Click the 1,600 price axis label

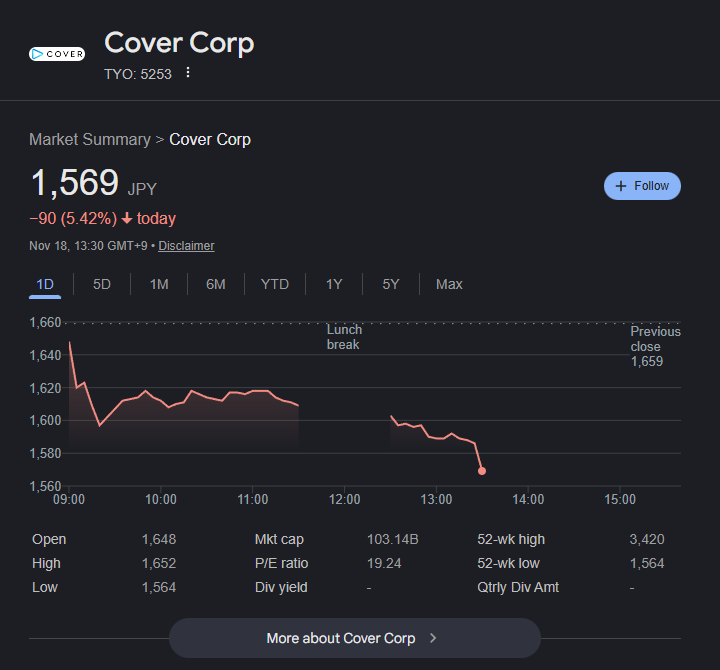coord(45,420)
